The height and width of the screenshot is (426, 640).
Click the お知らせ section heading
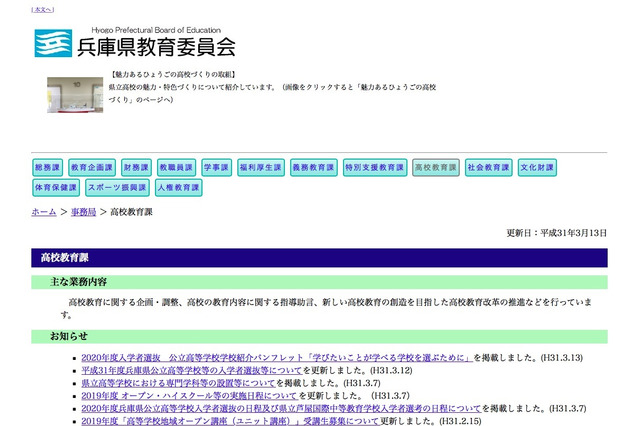click(x=319, y=337)
